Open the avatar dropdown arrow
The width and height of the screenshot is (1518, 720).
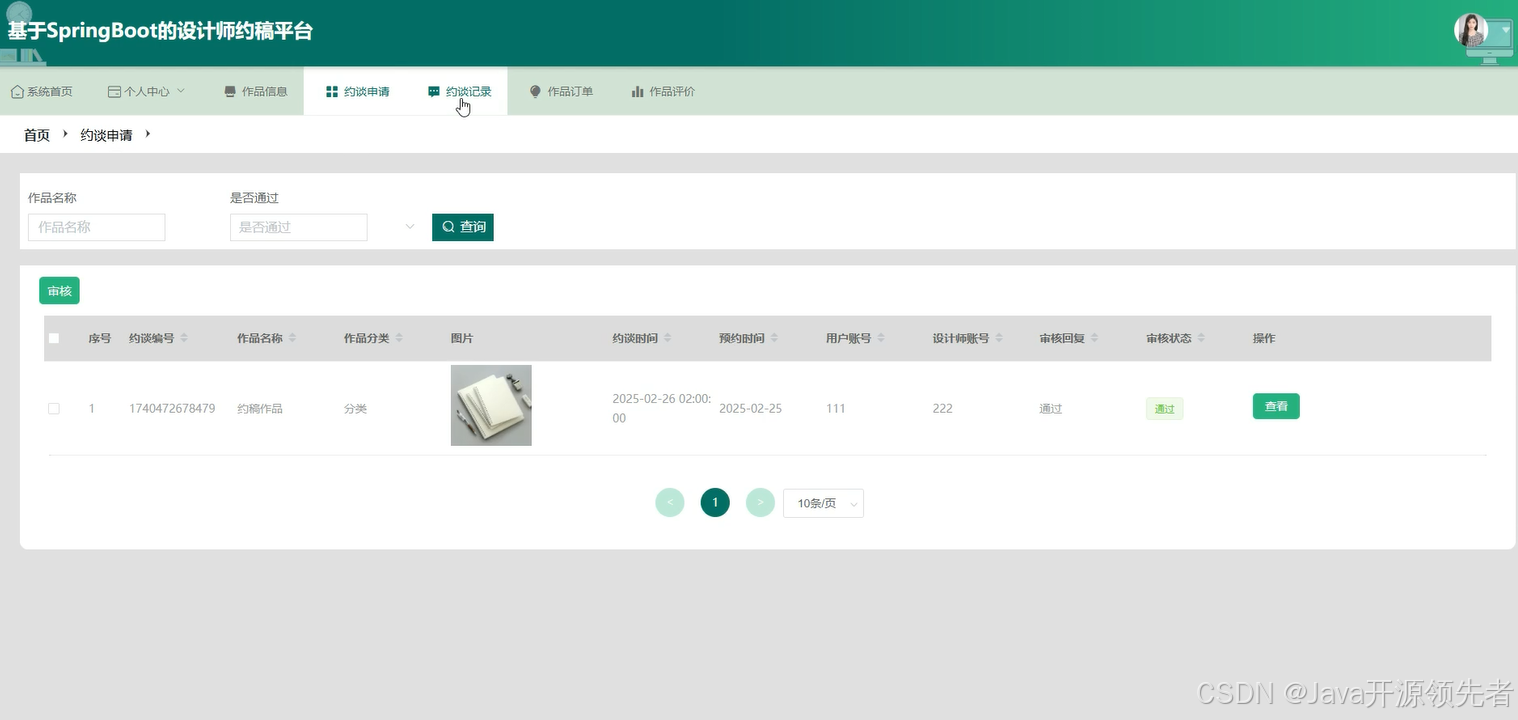pyautogui.click(x=1506, y=30)
